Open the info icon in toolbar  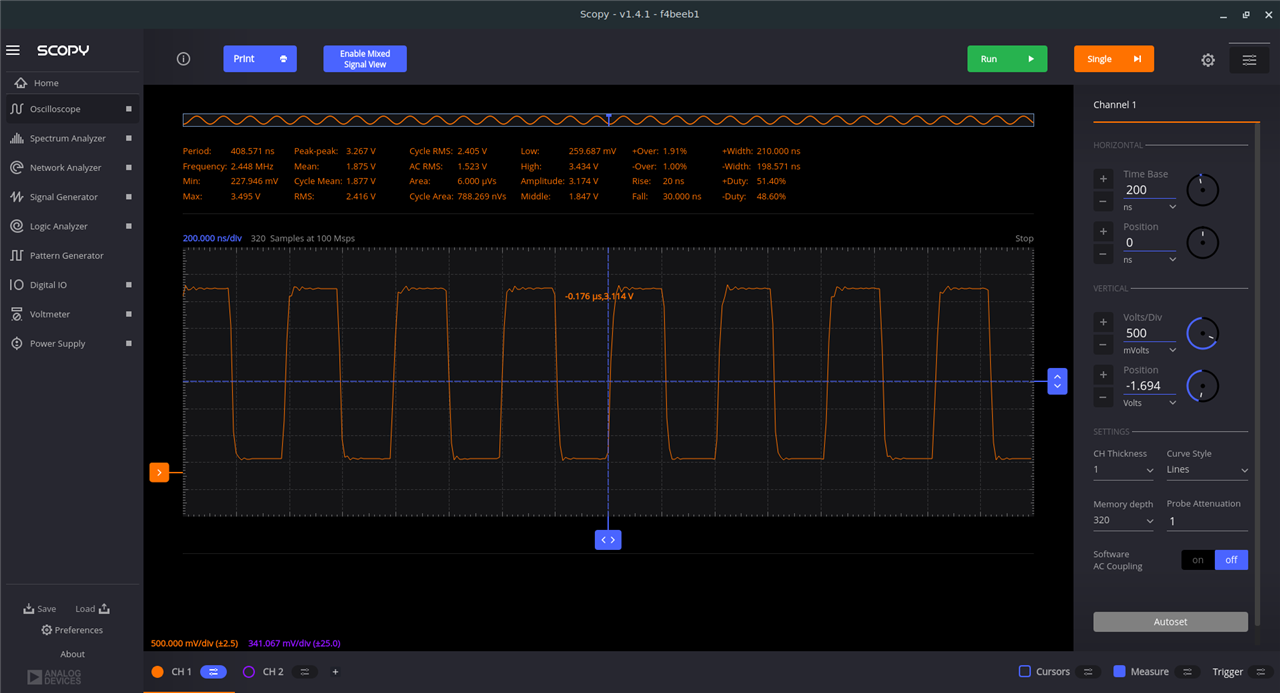pyautogui.click(x=183, y=59)
